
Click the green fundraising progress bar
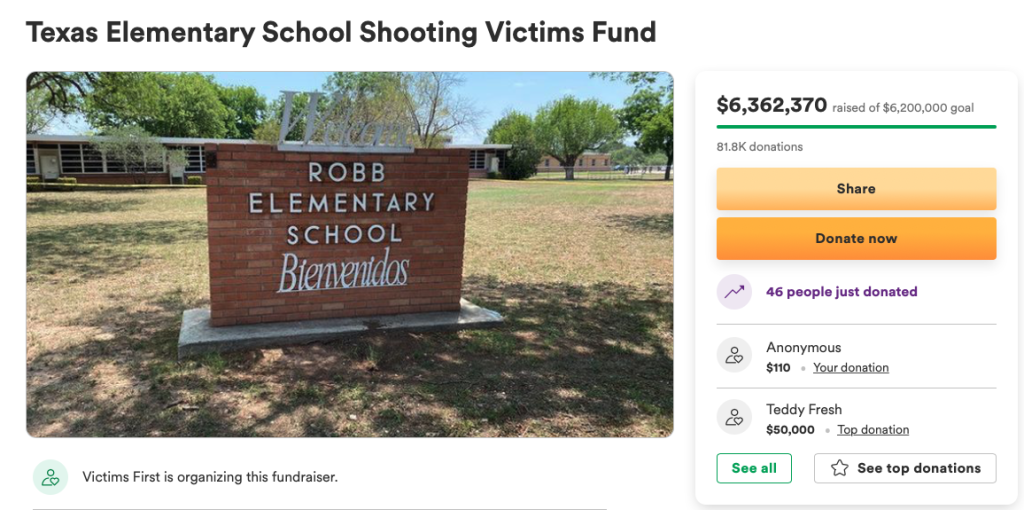tap(856, 127)
